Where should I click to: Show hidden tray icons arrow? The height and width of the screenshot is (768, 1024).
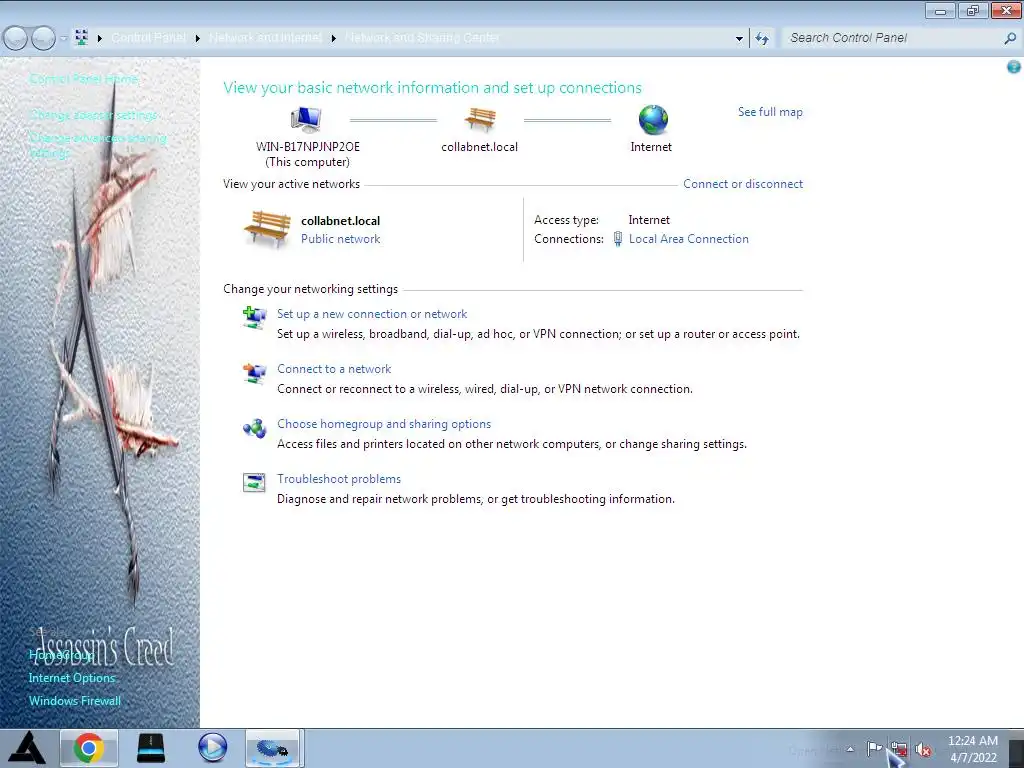click(x=850, y=749)
